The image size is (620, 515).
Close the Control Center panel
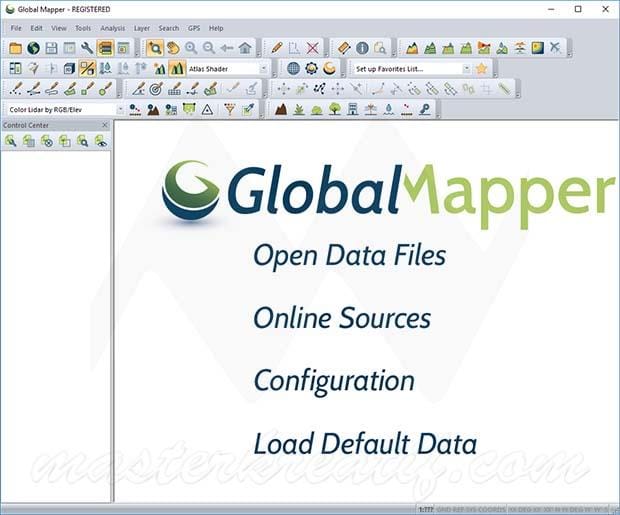(105, 125)
